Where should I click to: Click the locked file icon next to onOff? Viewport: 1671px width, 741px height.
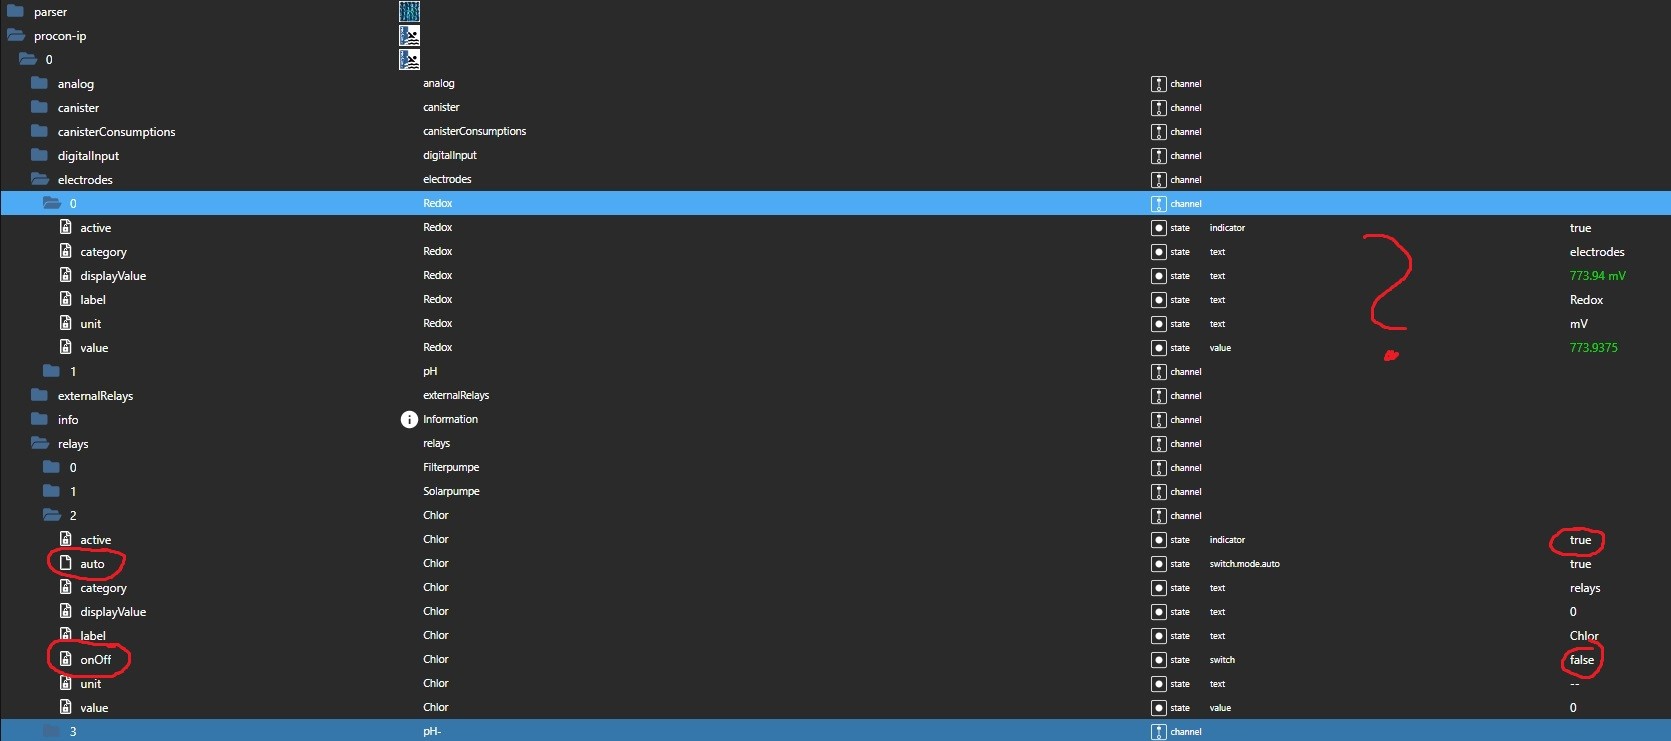(x=66, y=659)
